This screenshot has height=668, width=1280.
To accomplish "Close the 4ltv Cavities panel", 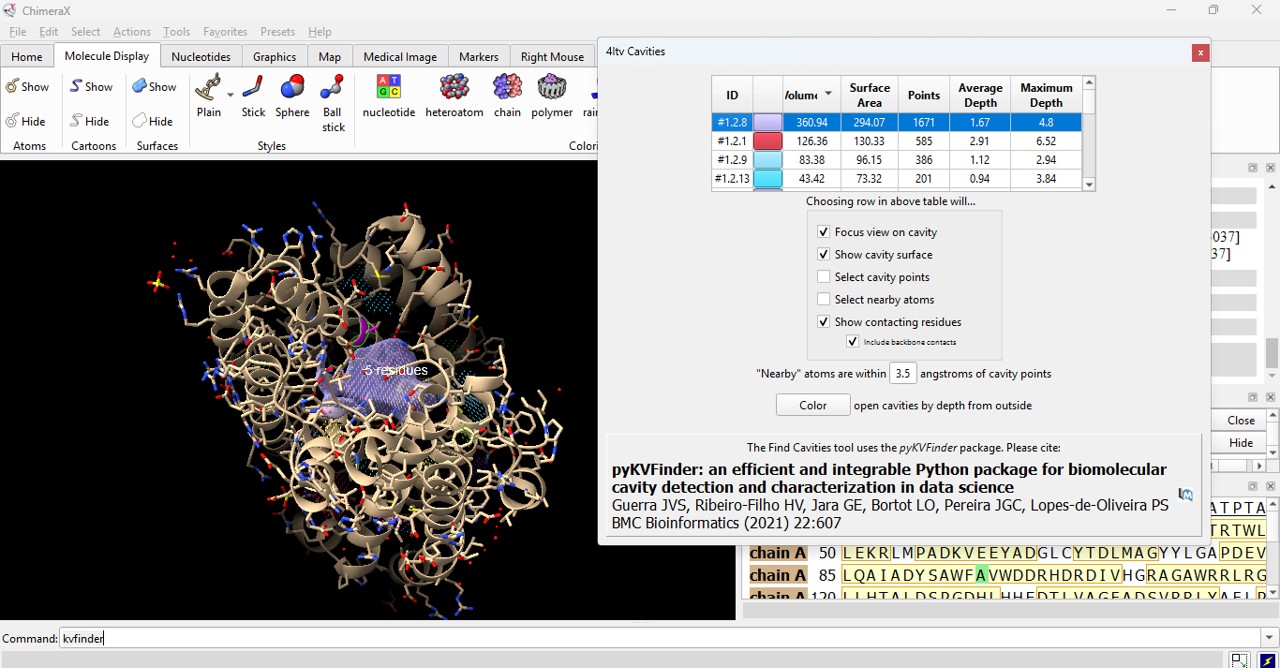I will pos(1200,53).
